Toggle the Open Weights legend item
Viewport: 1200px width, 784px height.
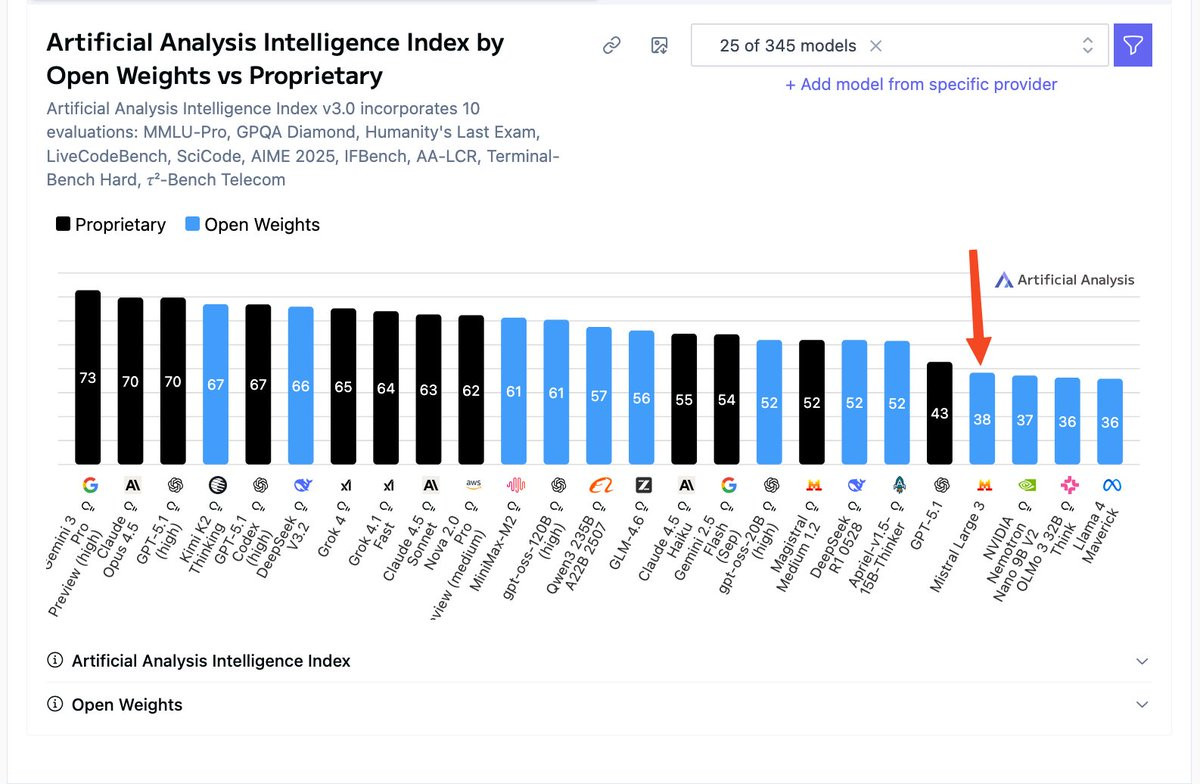252,225
